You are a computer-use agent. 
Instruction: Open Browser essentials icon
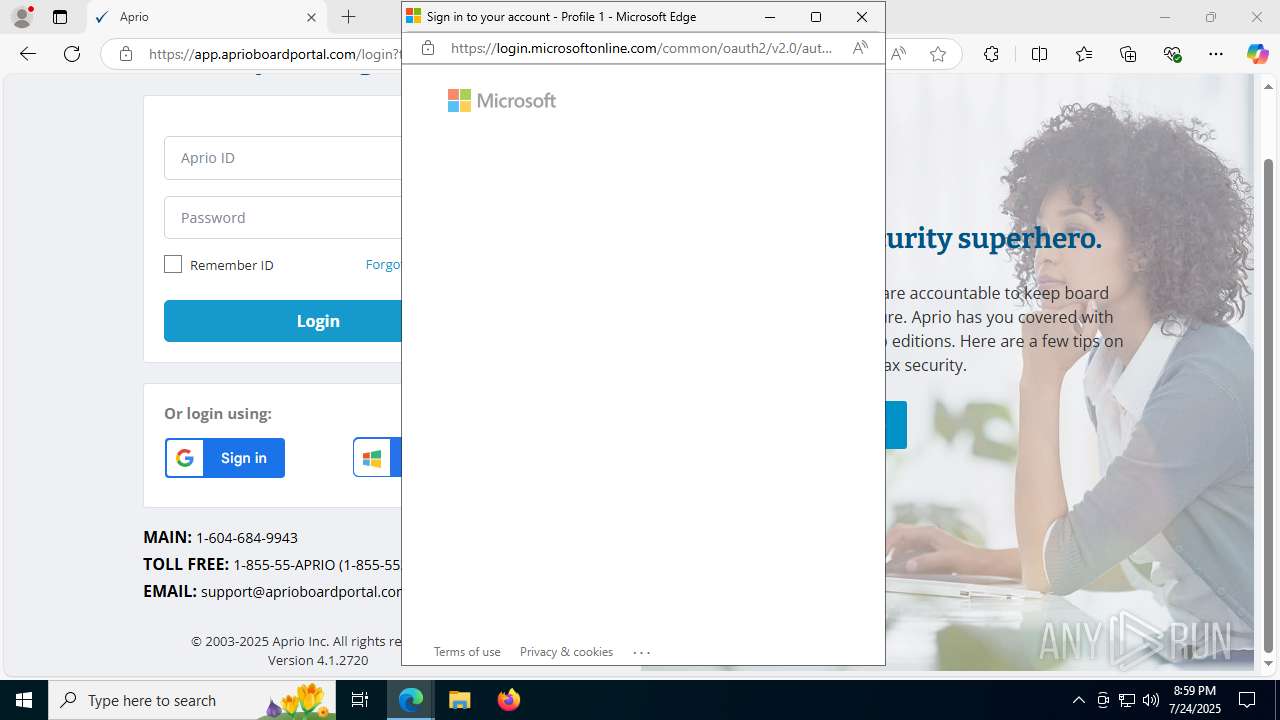coord(1172,54)
